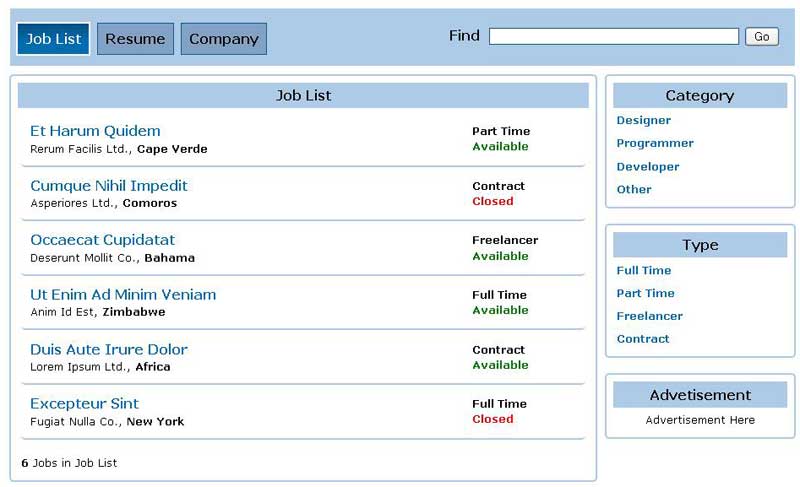
Task: Open the Et Harum Quidem job listing
Action: [x=95, y=131]
